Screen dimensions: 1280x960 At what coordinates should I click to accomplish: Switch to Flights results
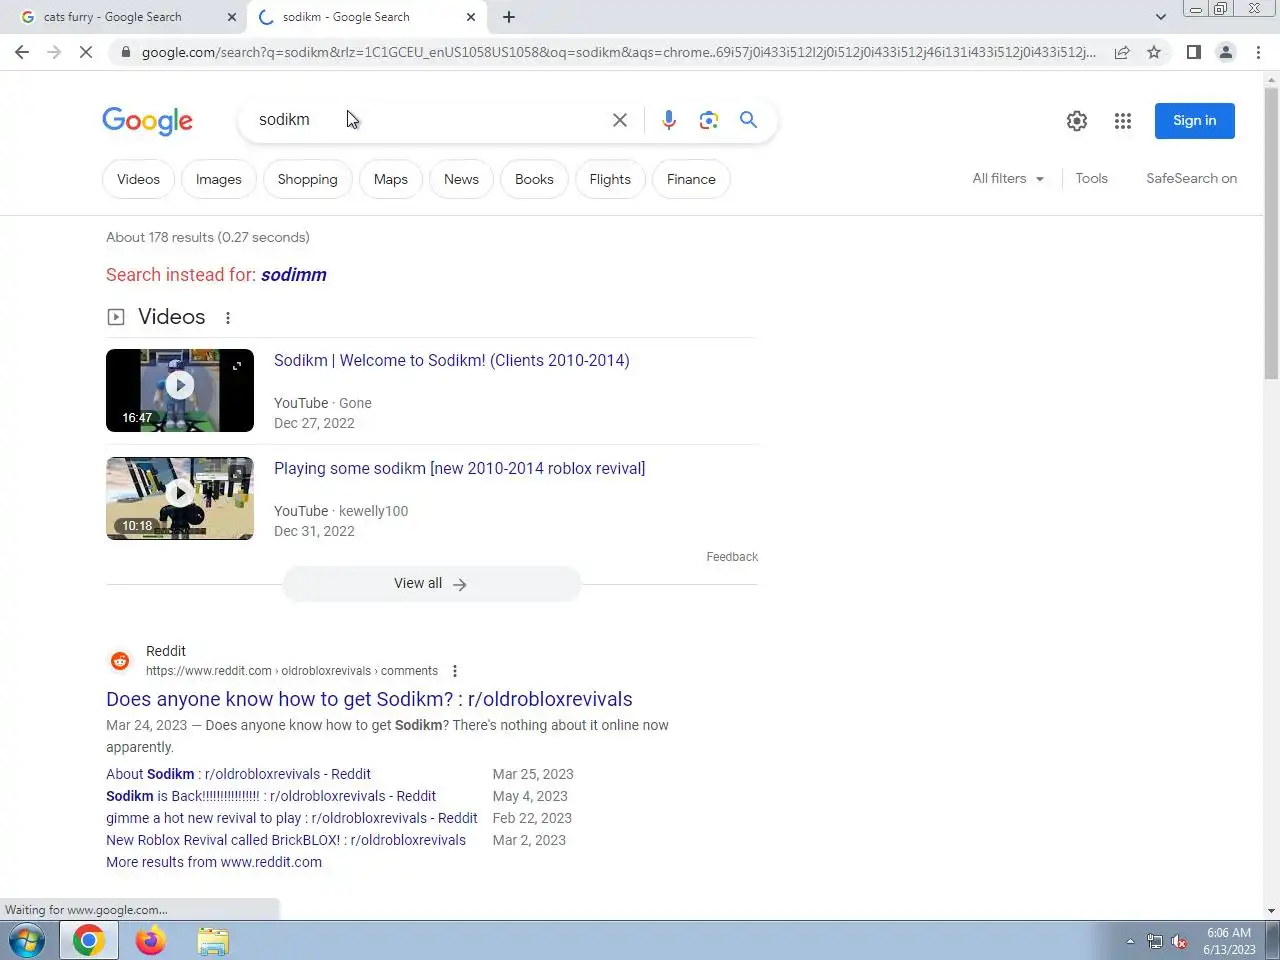tap(610, 180)
